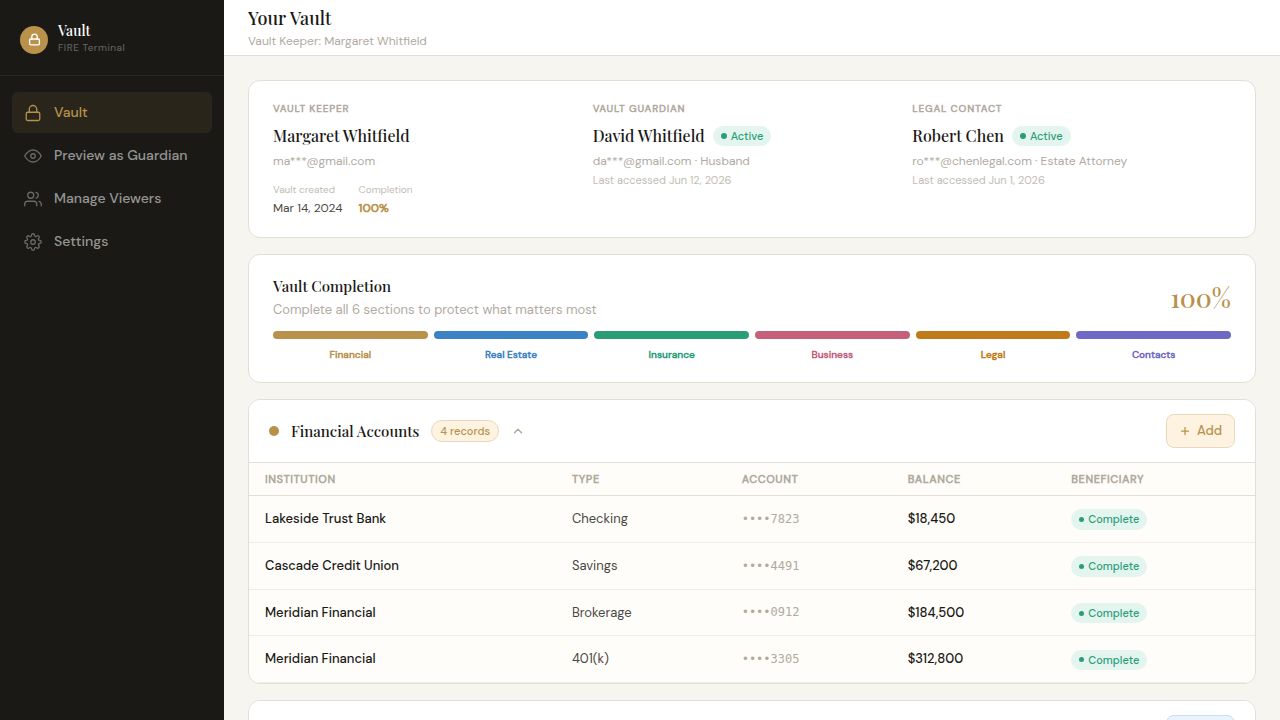This screenshot has height=720, width=1280.
Task: Collapse the Financial Accounts section chevron
Action: tap(518, 432)
